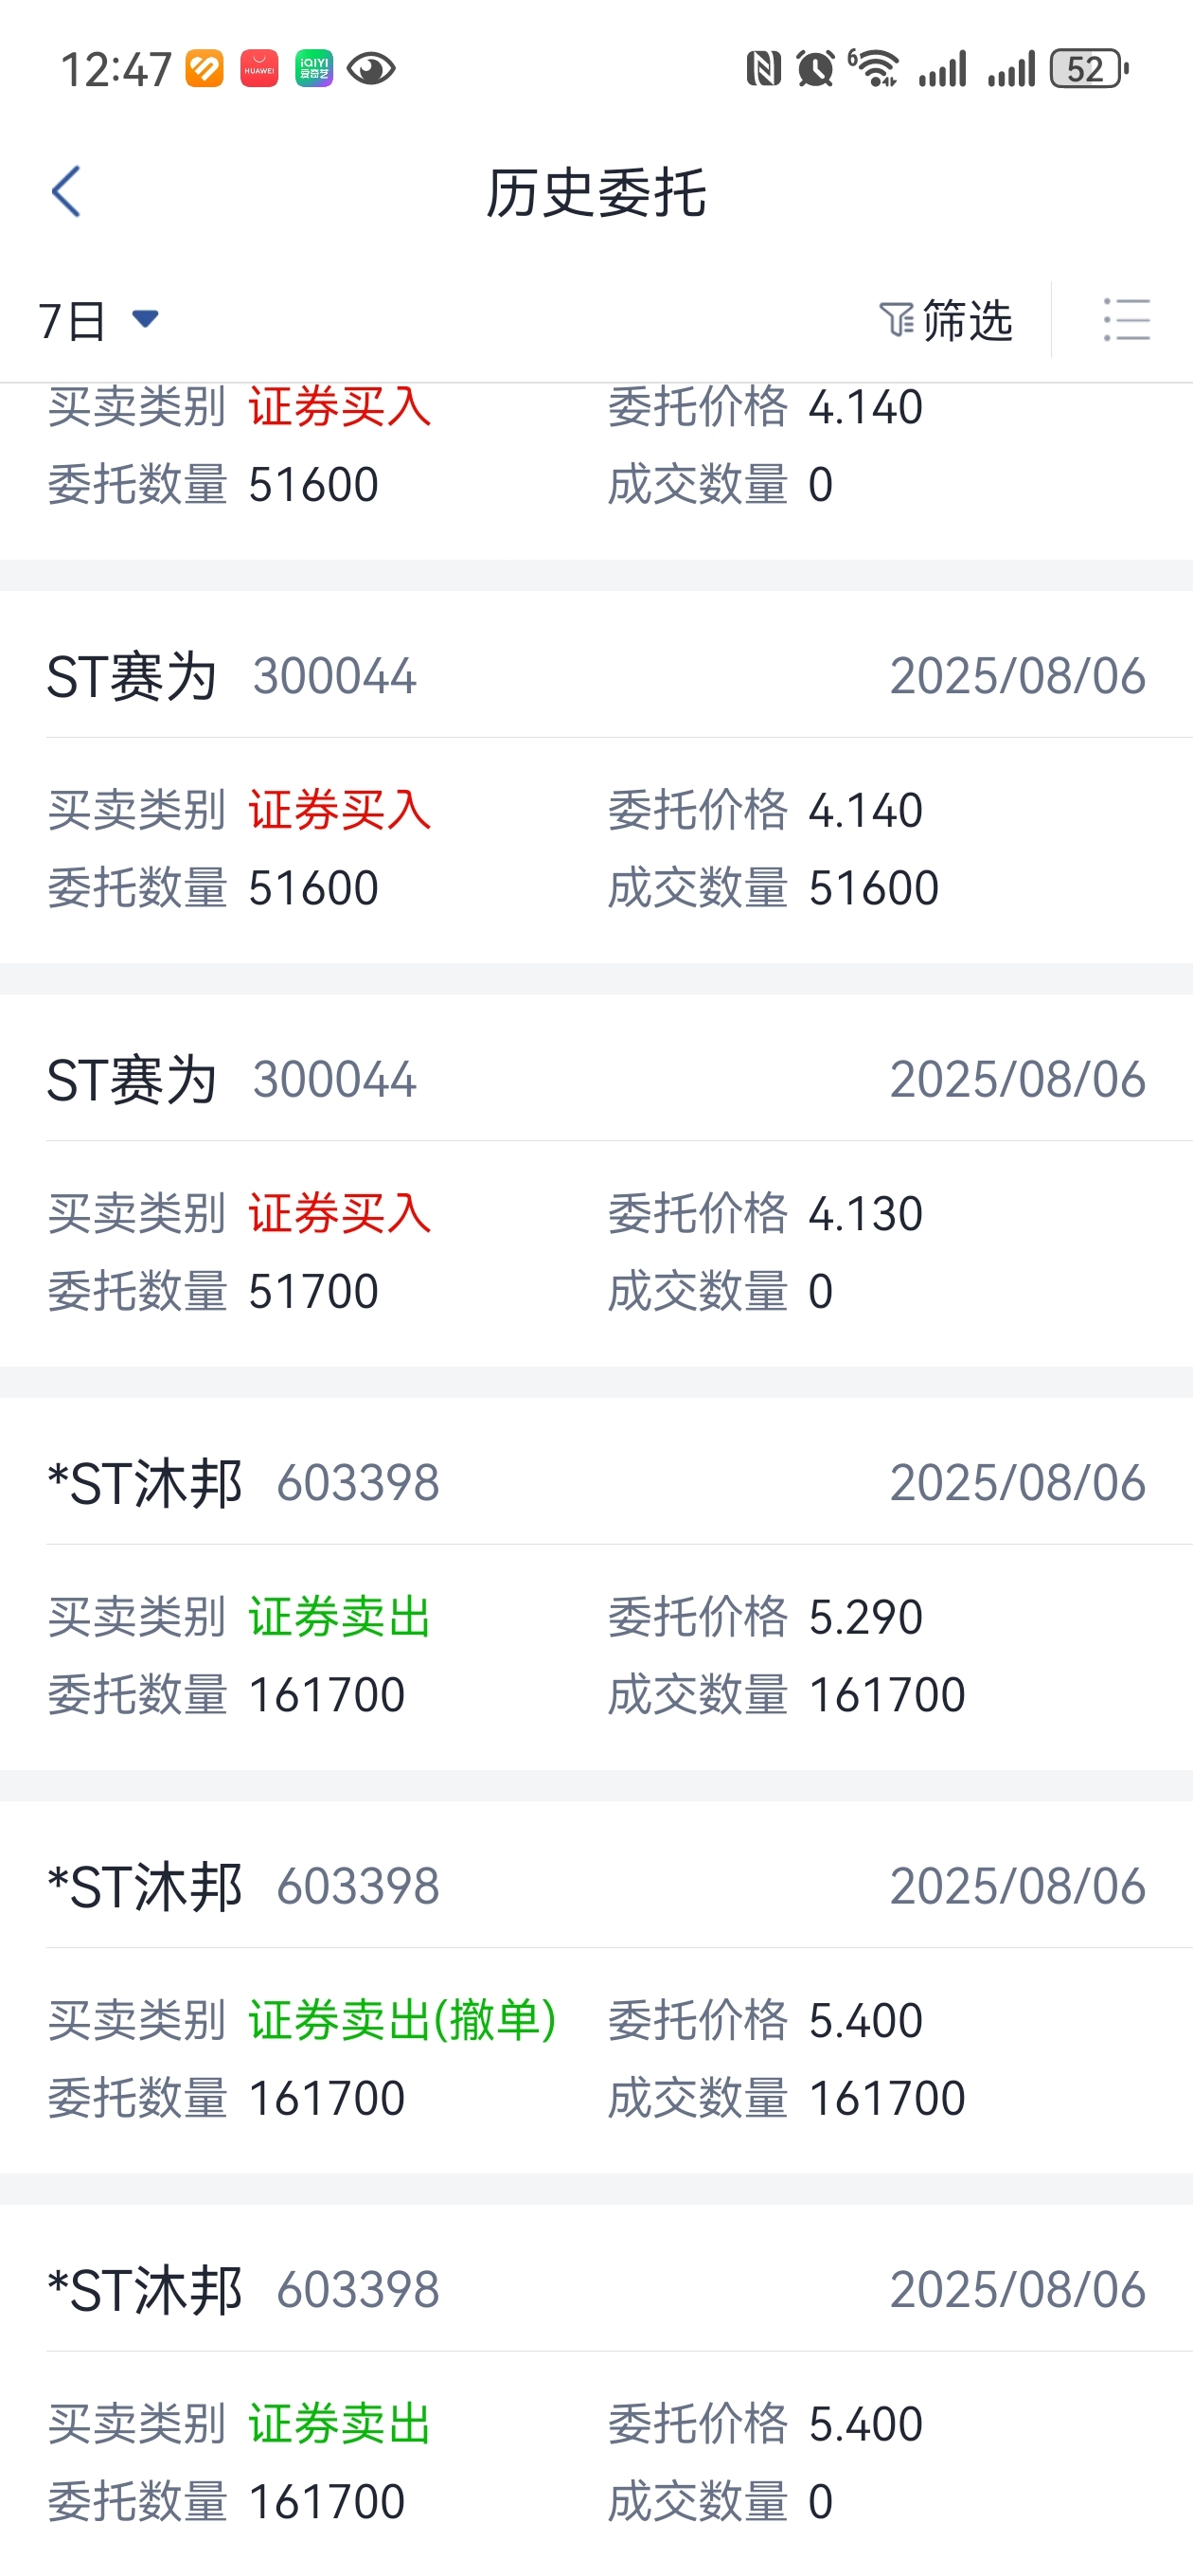Go back using the left chevron arrow
Screen dimensions: 1193x2576
[66, 192]
